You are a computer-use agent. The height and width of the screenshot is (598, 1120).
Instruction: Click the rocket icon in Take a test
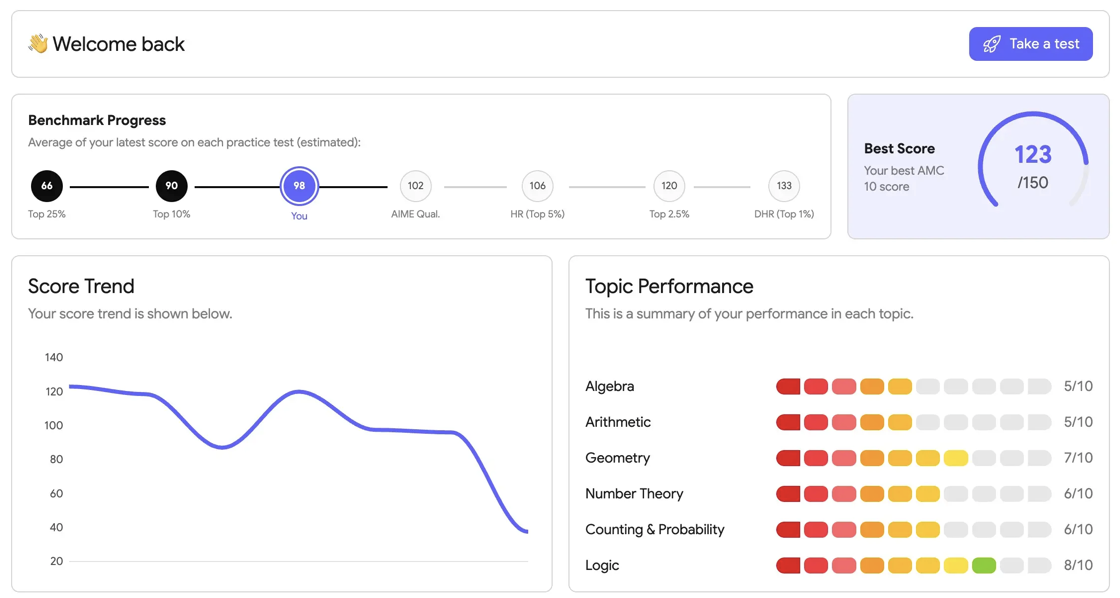(991, 44)
